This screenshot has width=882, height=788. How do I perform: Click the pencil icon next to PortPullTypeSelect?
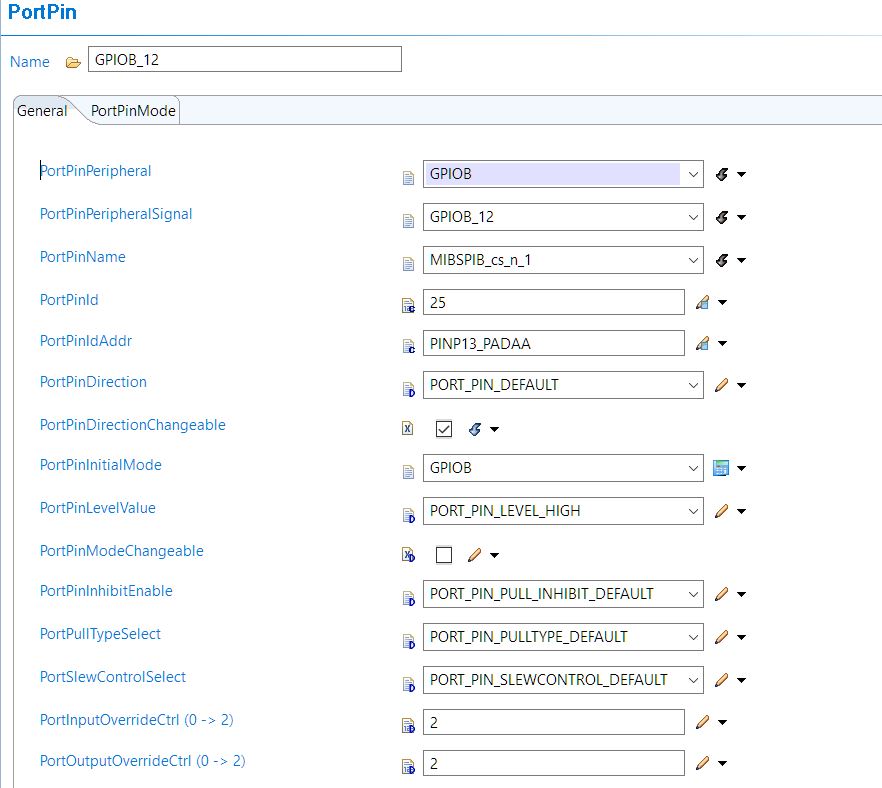click(x=722, y=637)
